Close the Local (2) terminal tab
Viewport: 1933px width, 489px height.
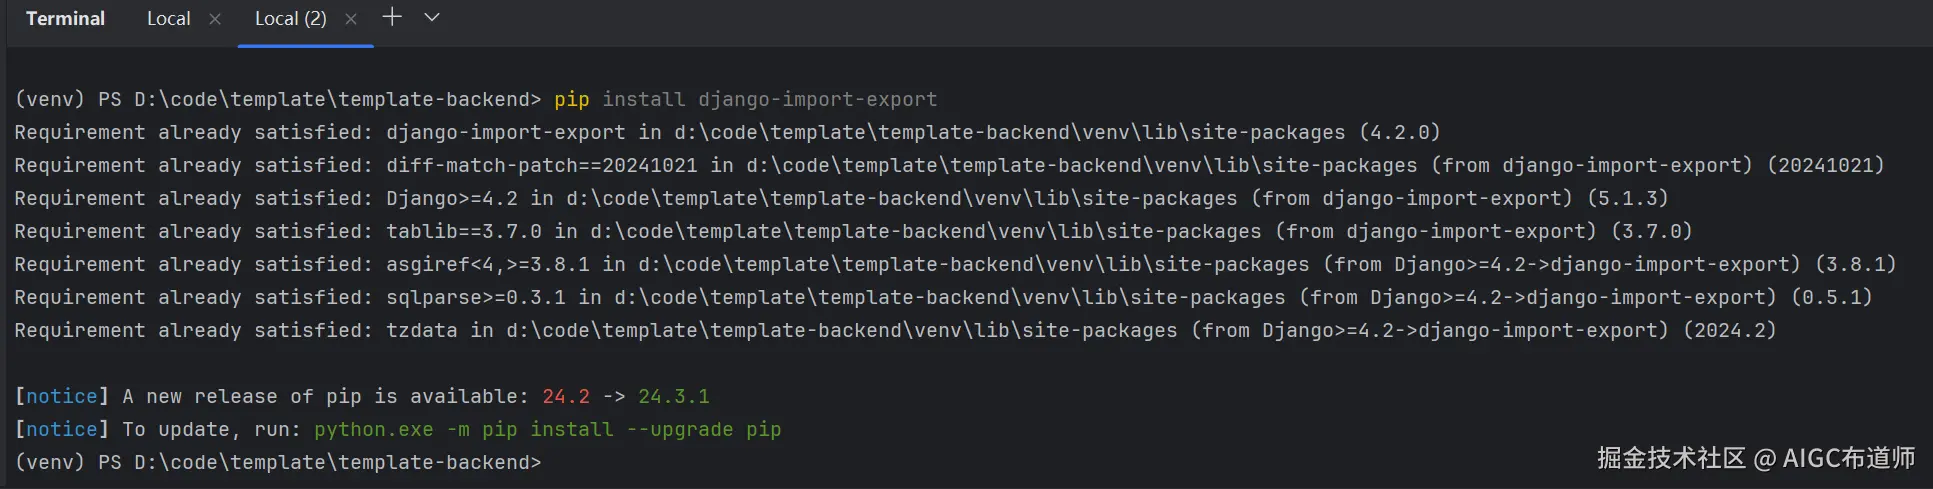pos(351,19)
